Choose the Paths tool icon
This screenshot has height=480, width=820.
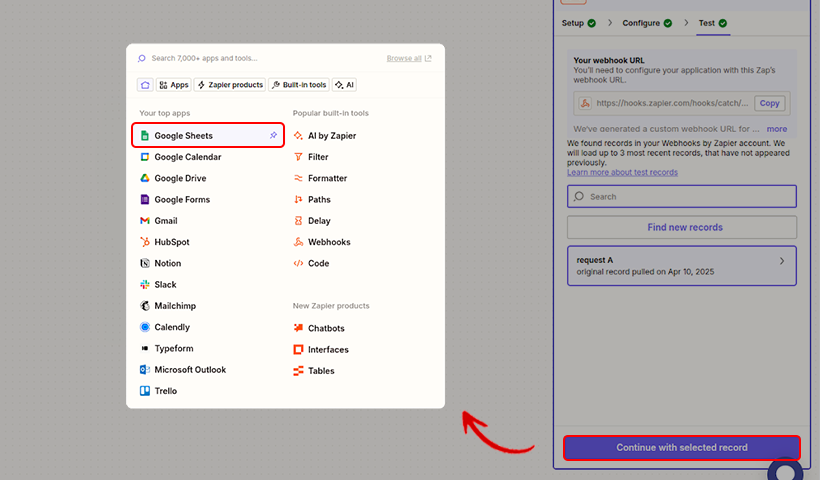click(298, 199)
